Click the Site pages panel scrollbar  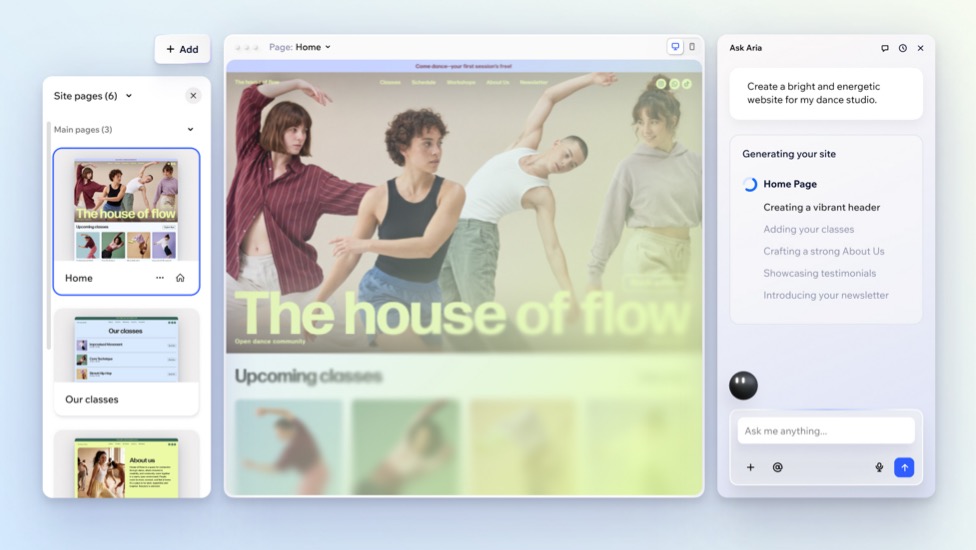pos(49,235)
